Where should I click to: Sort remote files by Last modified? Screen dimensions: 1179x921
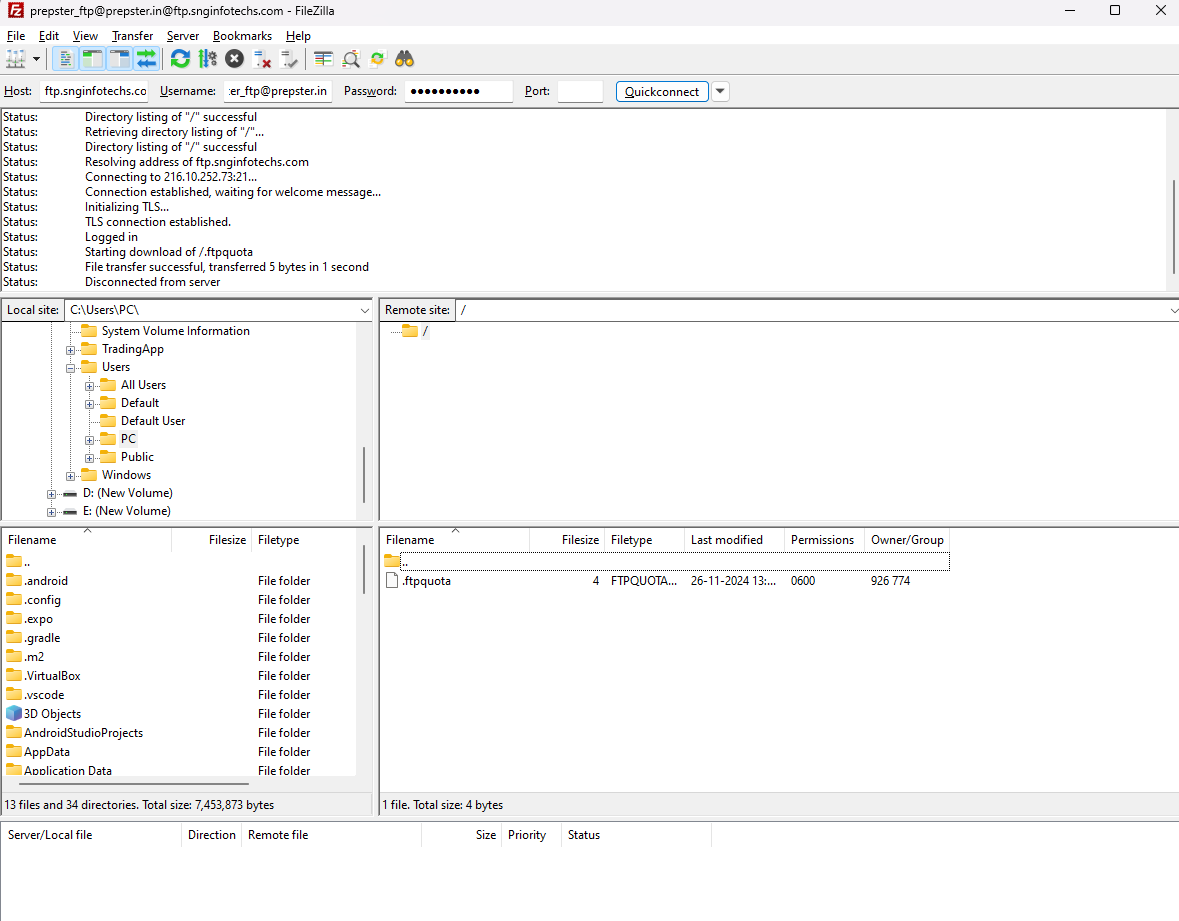pos(734,540)
